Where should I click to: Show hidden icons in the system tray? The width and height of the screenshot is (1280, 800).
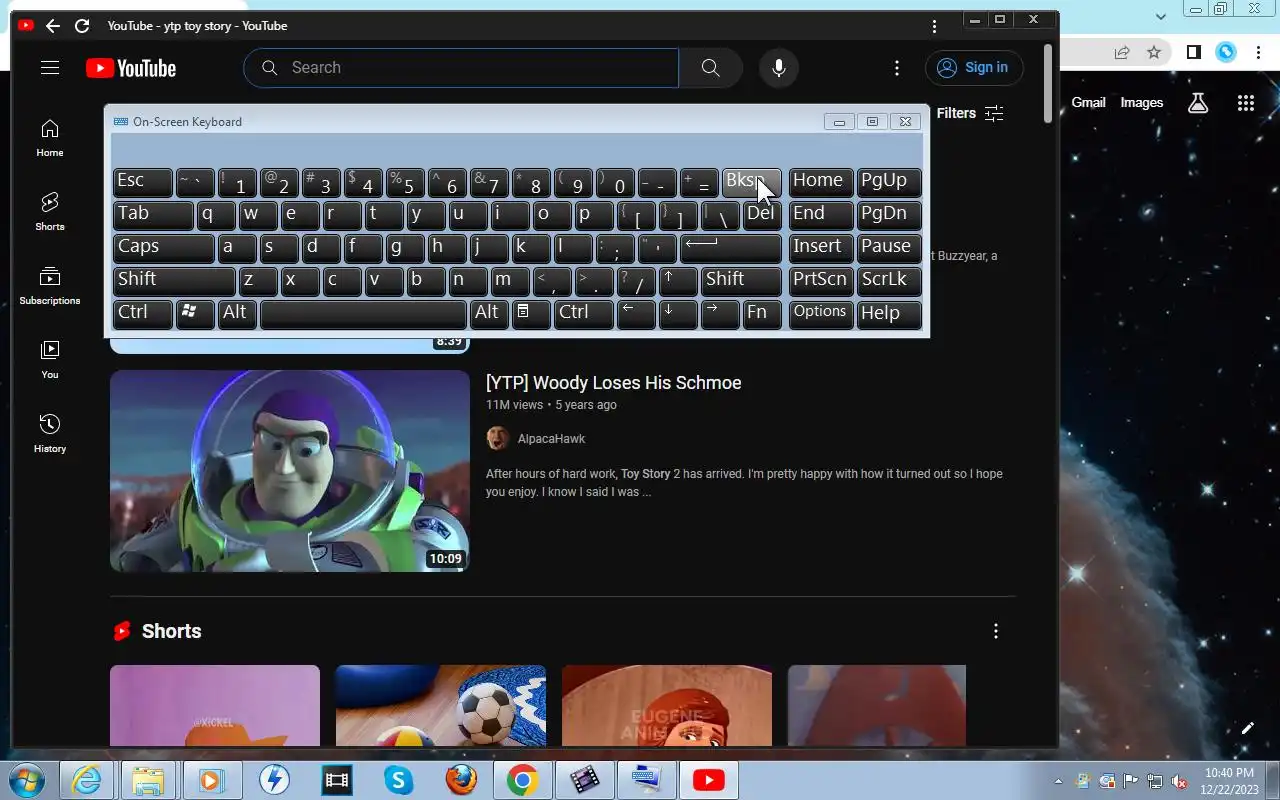click(x=1058, y=781)
